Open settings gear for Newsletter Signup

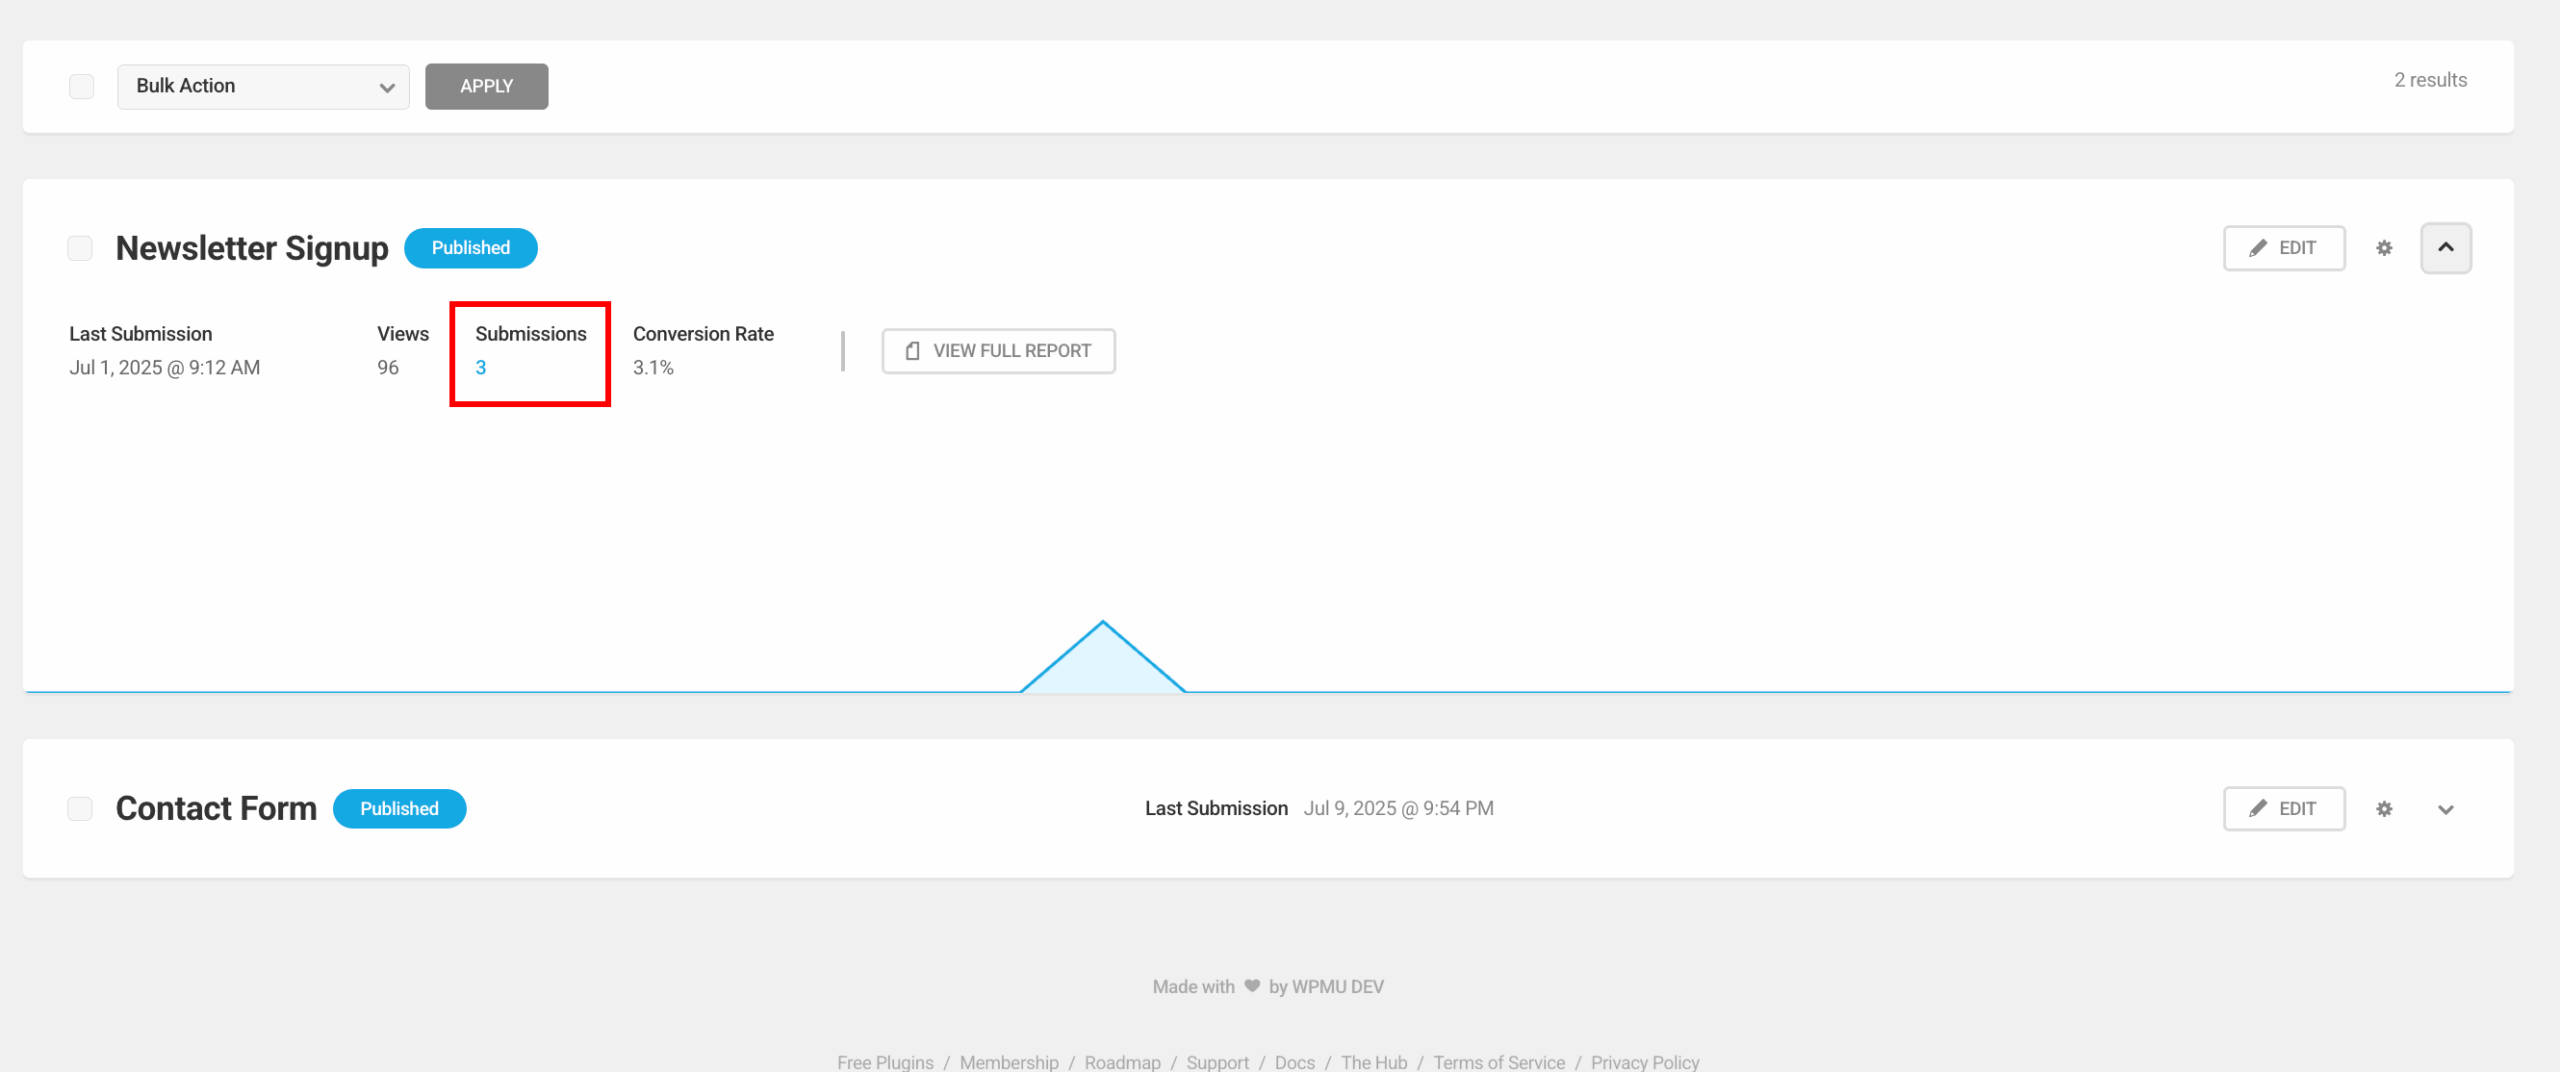2384,248
